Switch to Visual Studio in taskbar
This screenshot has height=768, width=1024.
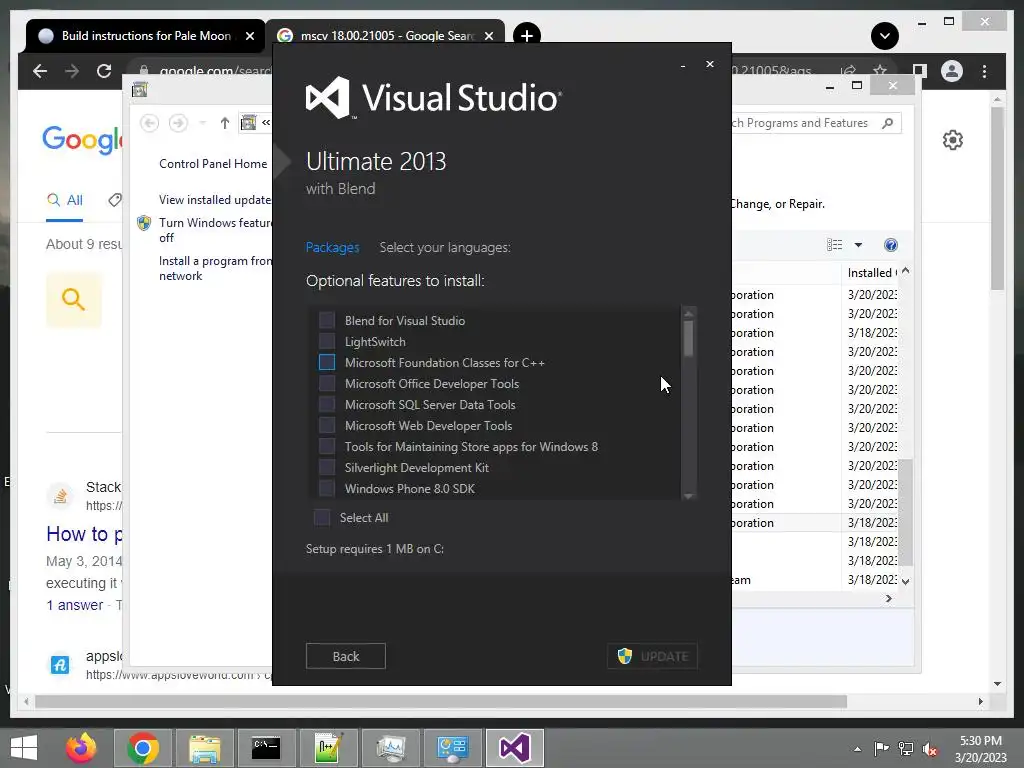coord(514,748)
